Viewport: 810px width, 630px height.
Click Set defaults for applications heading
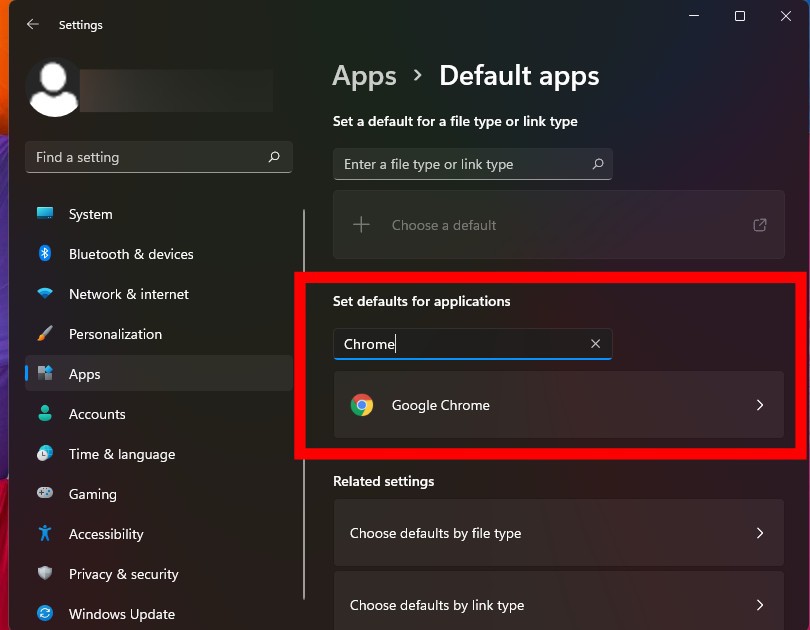pos(422,301)
